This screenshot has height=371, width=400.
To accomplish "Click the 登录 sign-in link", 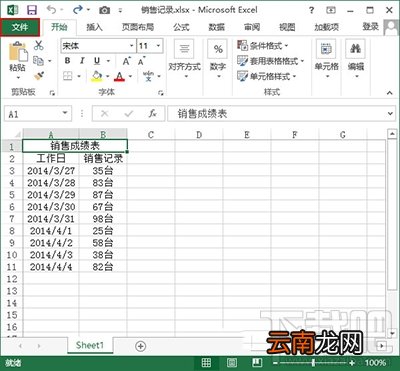I will (371, 27).
